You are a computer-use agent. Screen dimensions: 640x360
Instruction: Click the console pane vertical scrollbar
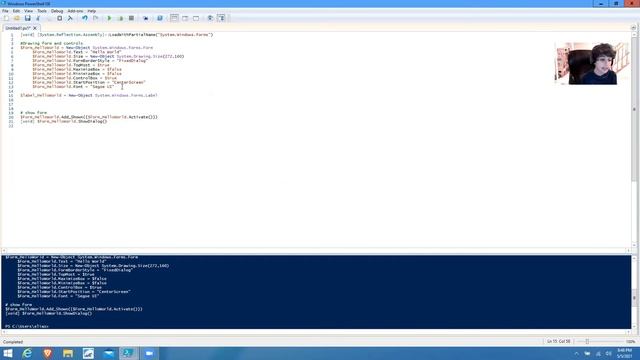tap(634, 292)
